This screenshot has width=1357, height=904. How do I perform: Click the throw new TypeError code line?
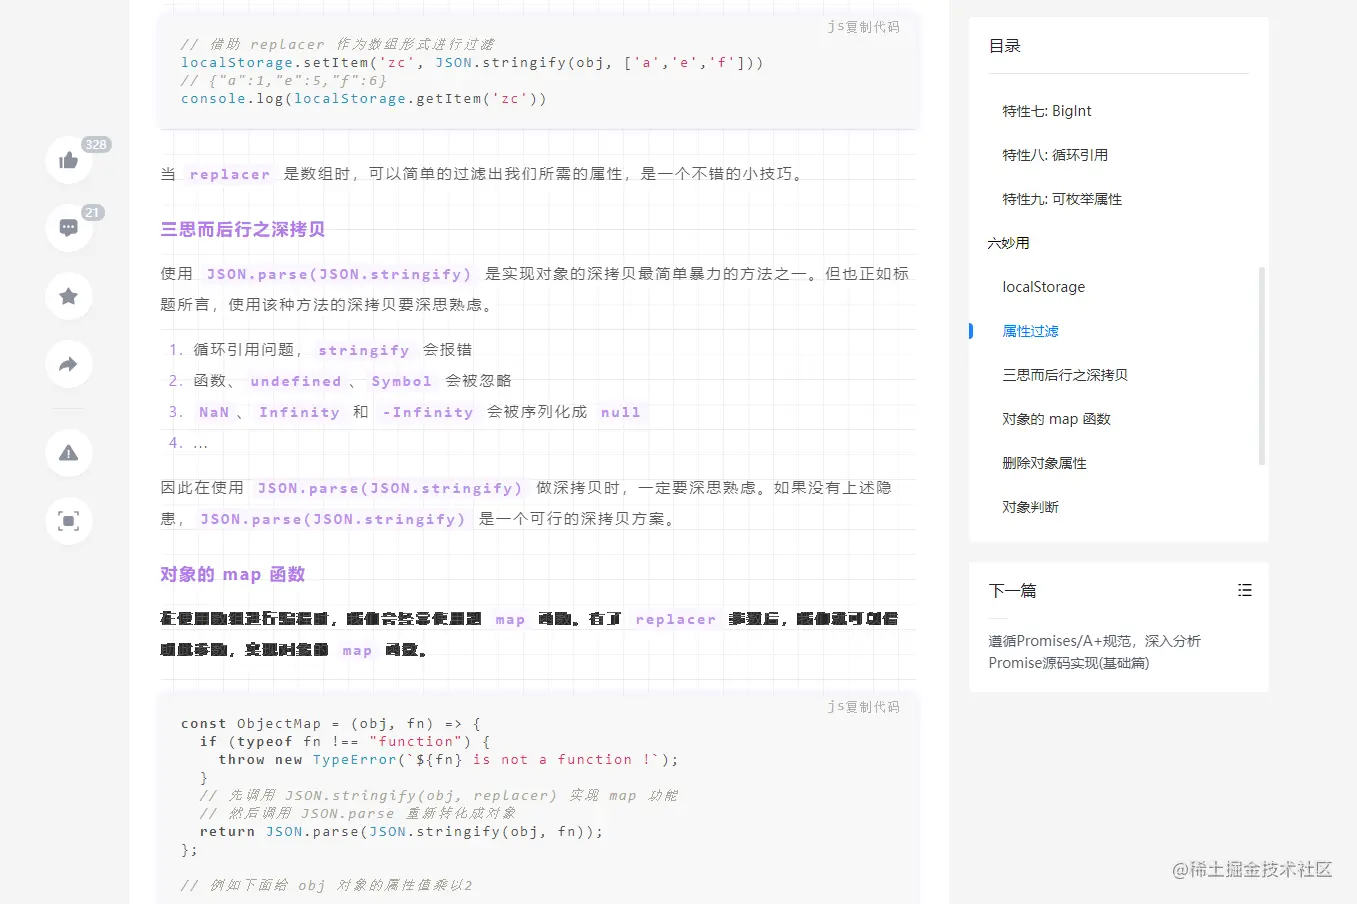tap(448, 759)
